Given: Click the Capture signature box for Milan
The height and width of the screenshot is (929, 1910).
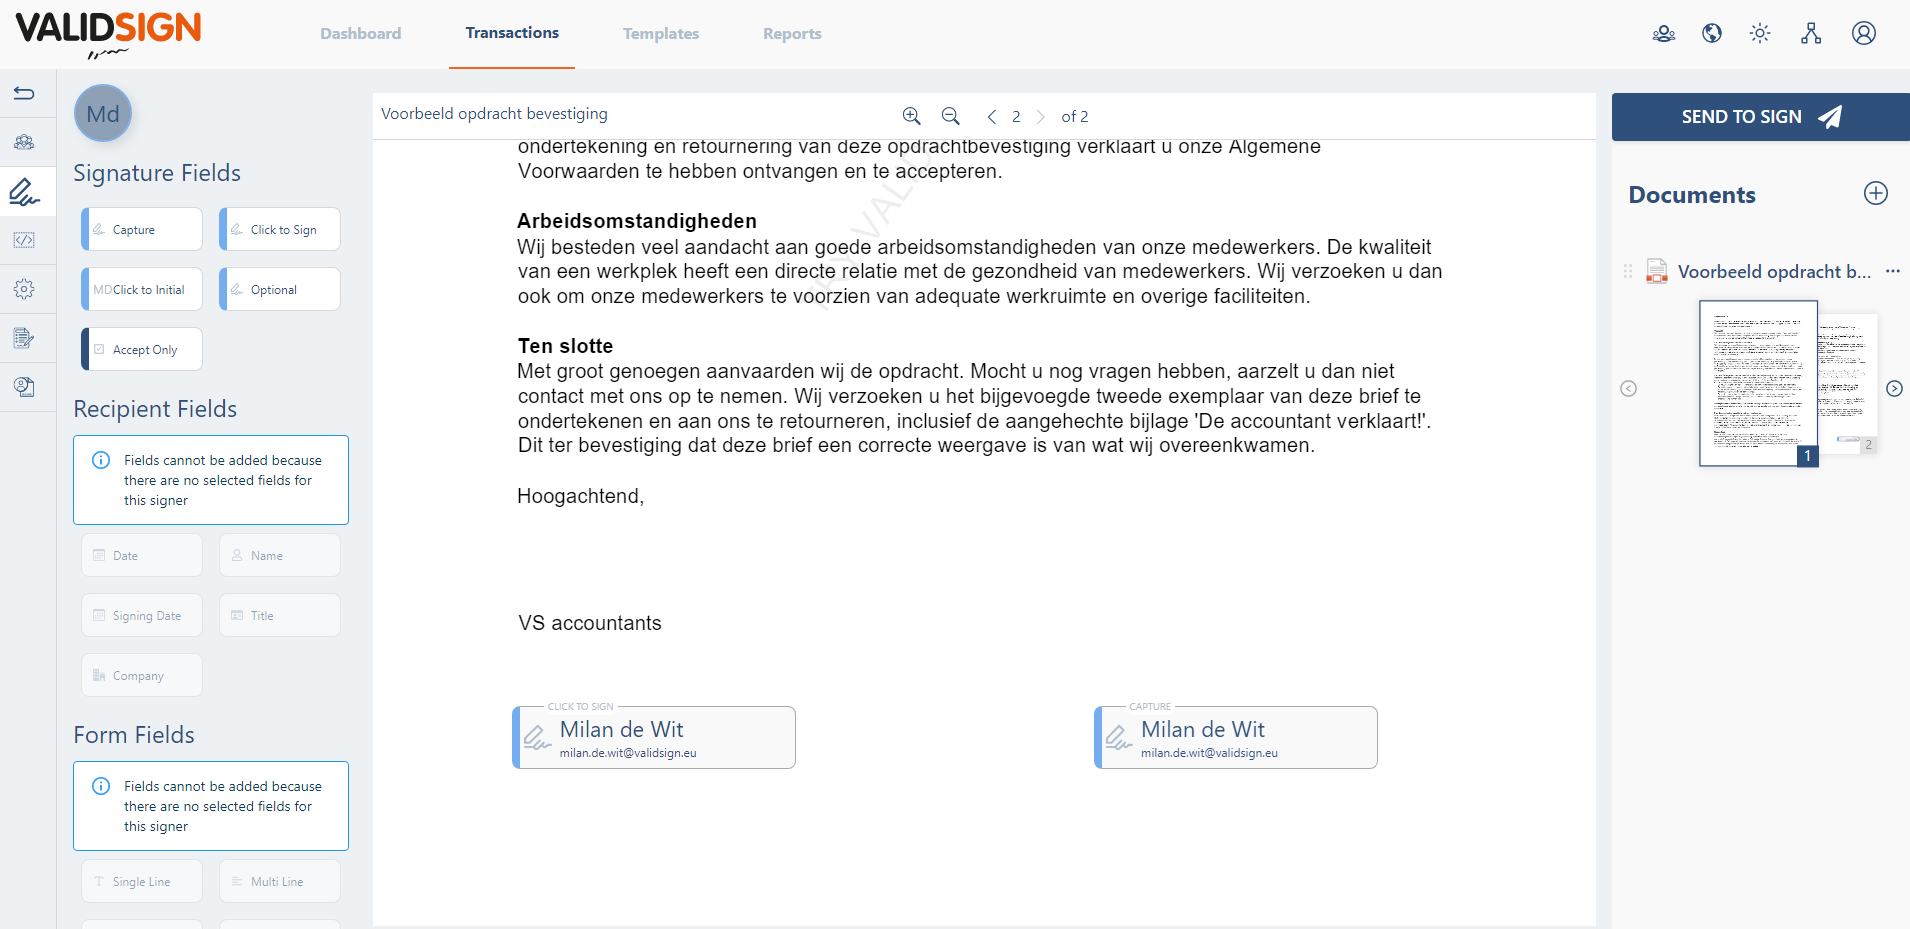Looking at the screenshot, I should 1236,737.
